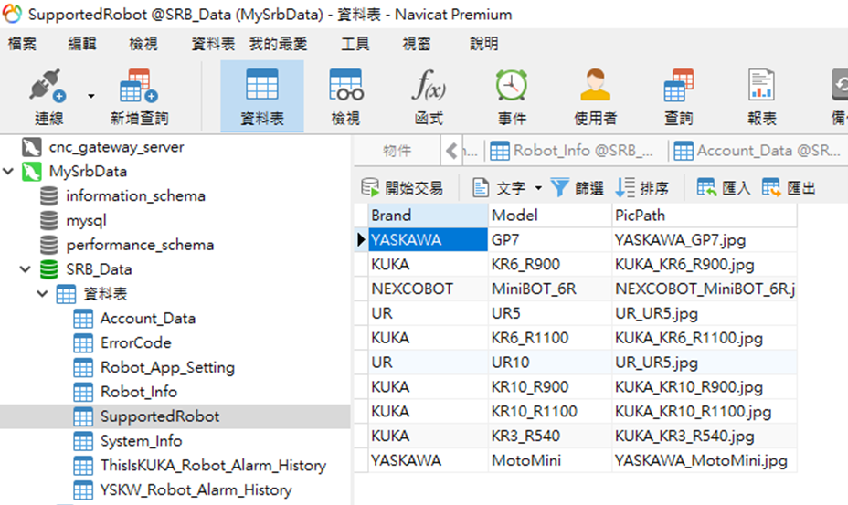
Task: Click the Text (文字) button
Action: (499, 188)
